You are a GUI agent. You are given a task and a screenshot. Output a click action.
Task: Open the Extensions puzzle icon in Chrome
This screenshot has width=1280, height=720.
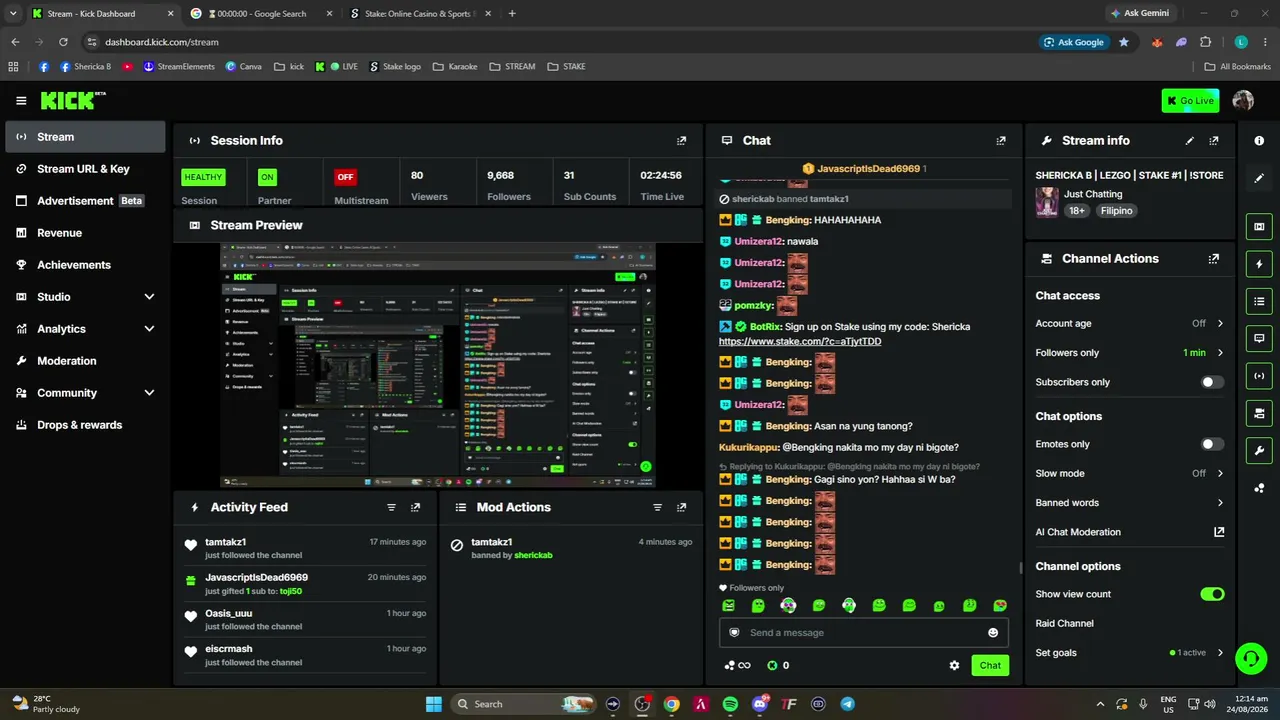pyautogui.click(x=1205, y=42)
